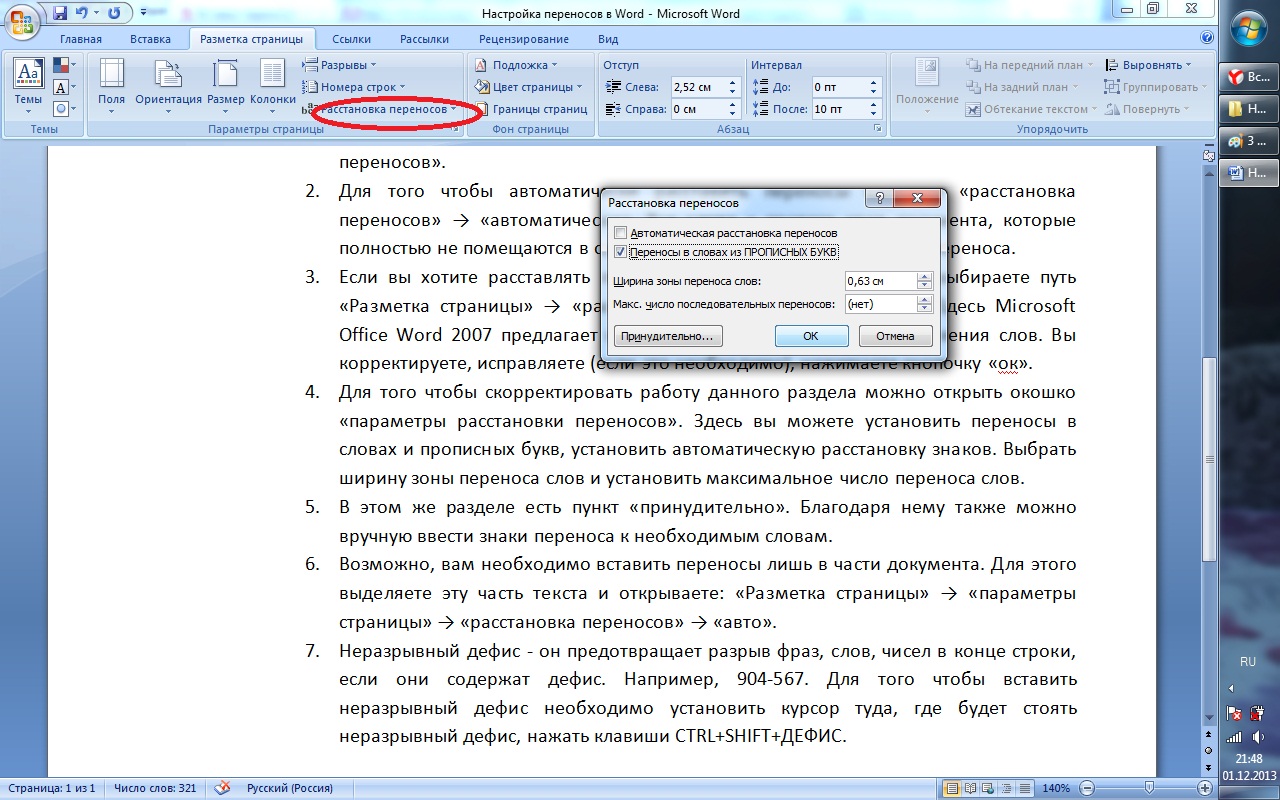Switch to the Вид tab
The image size is (1280, 800).
coord(607,39)
